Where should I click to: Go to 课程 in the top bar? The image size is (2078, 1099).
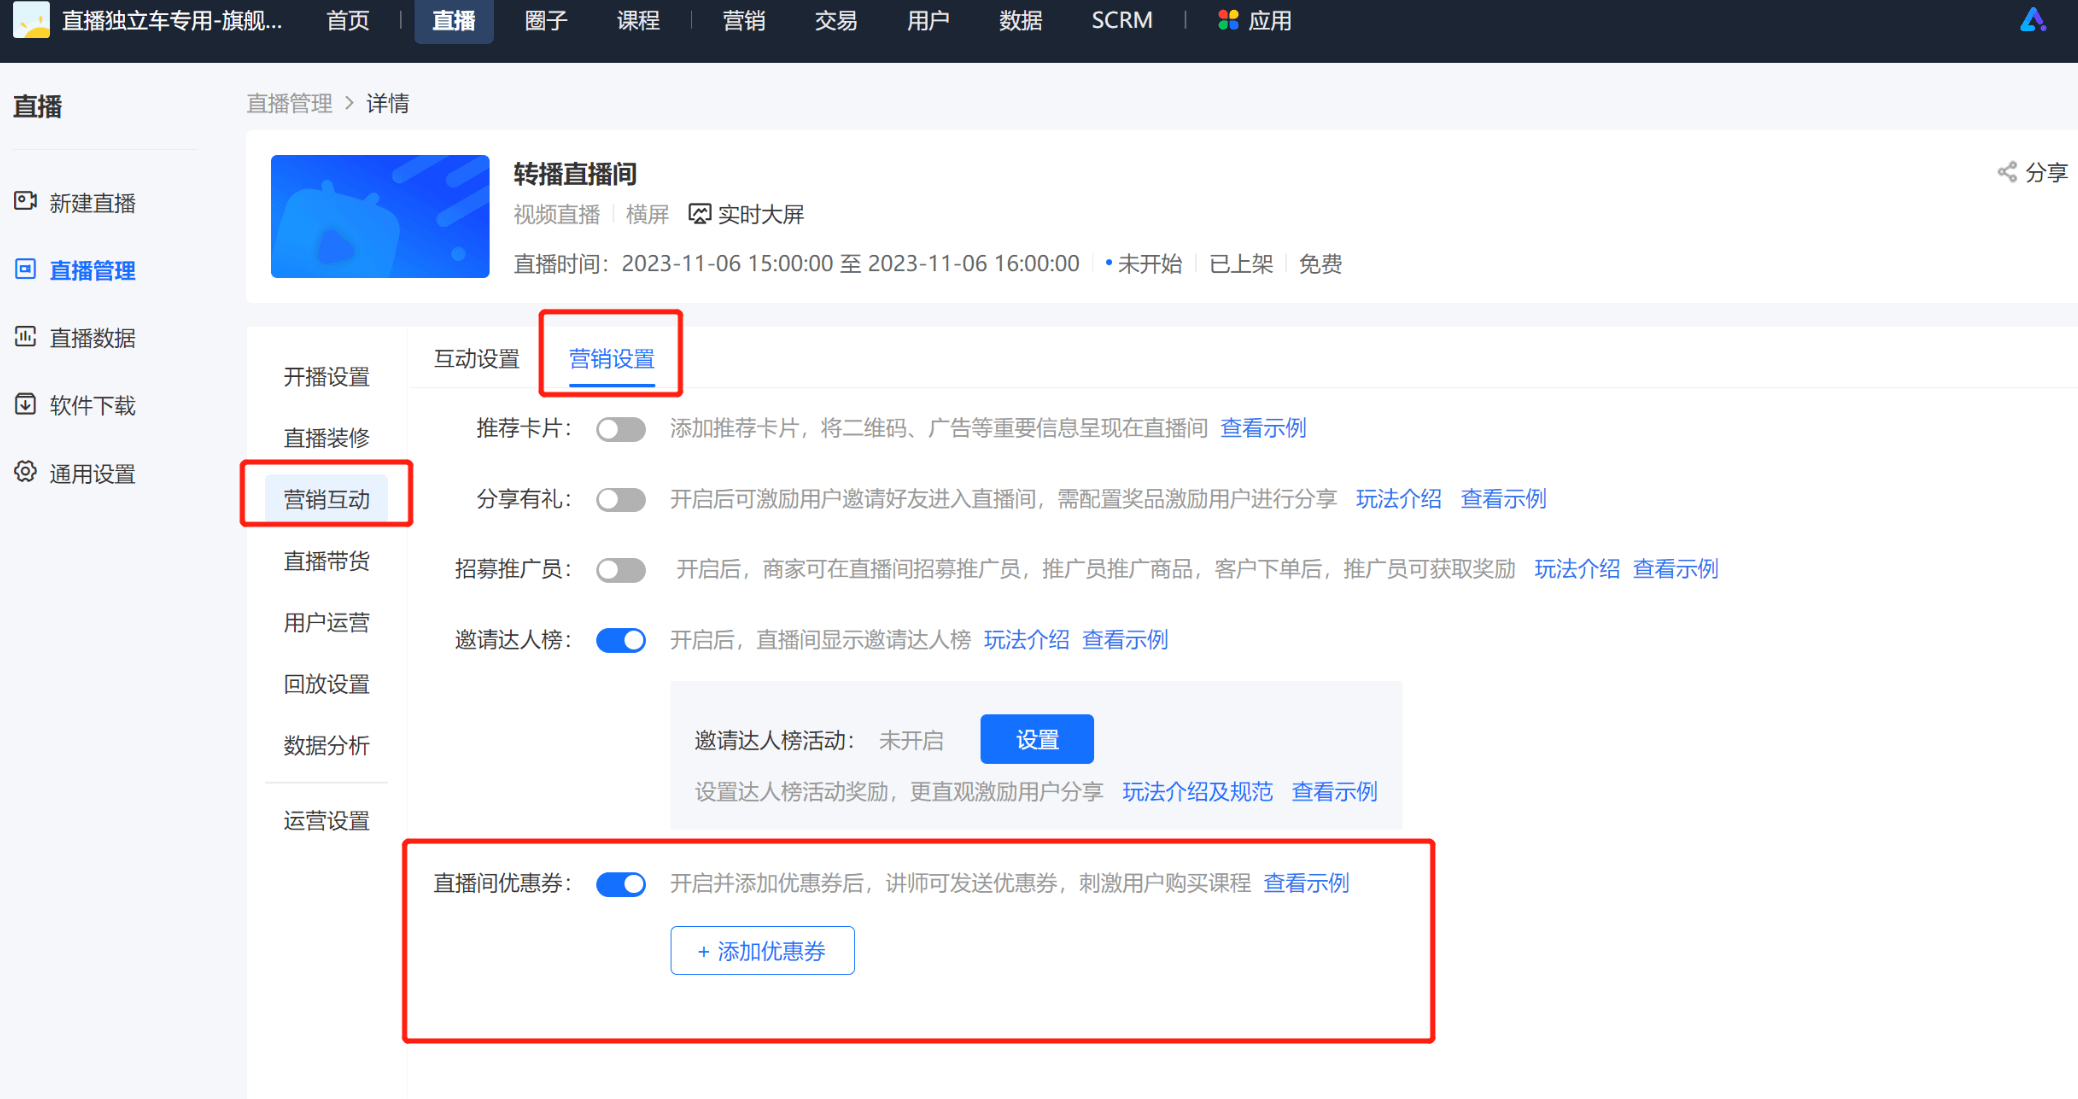pos(638,20)
